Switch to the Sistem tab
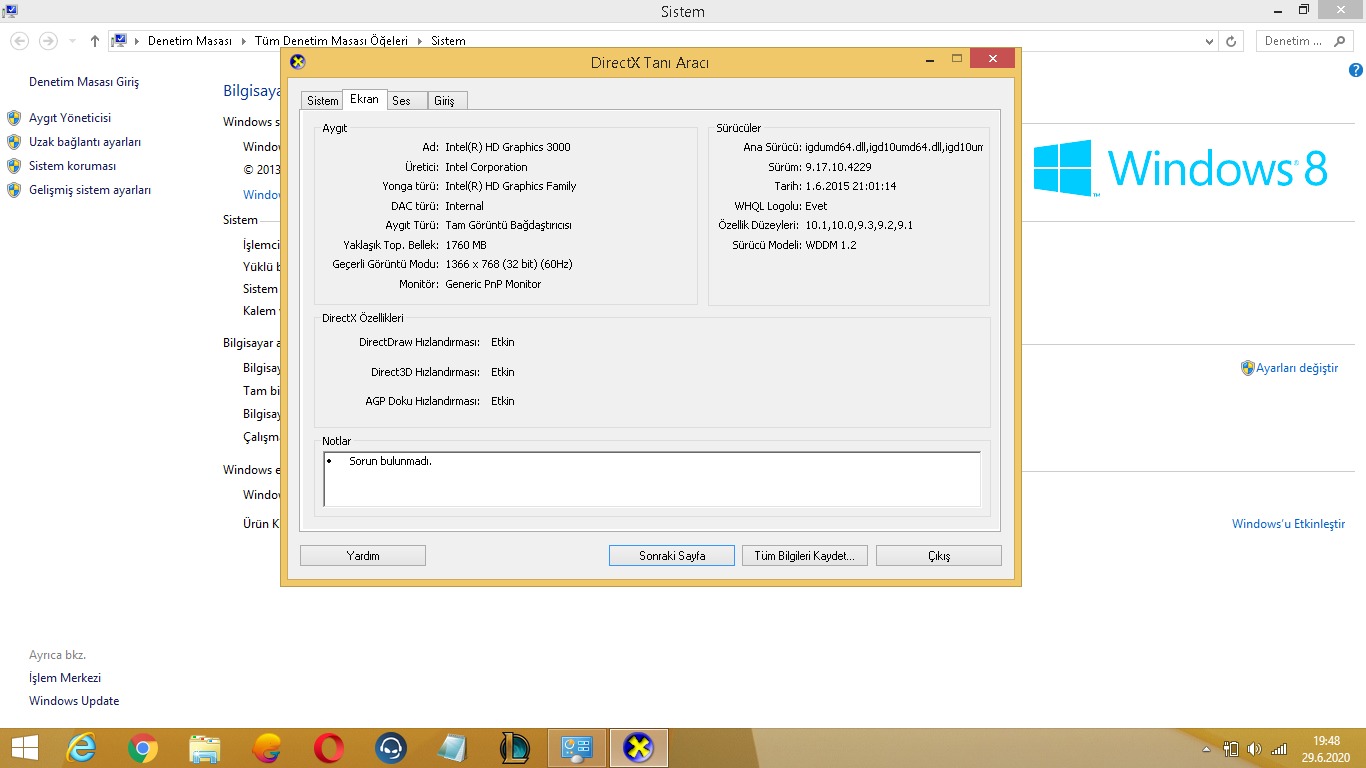Screen dimensions: 1366x768 click(x=322, y=101)
